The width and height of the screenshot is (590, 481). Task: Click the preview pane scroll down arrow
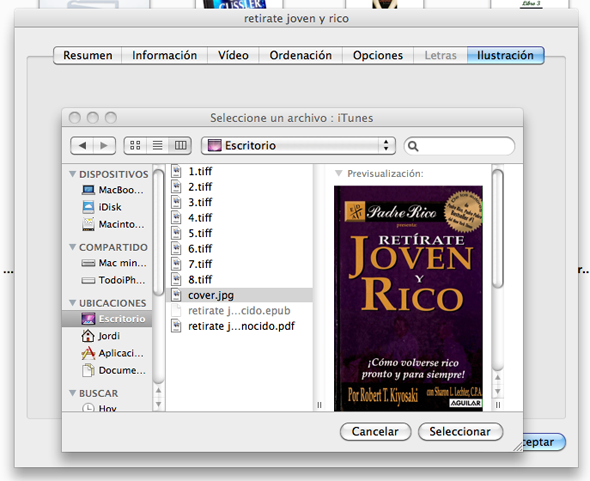tap(498, 391)
